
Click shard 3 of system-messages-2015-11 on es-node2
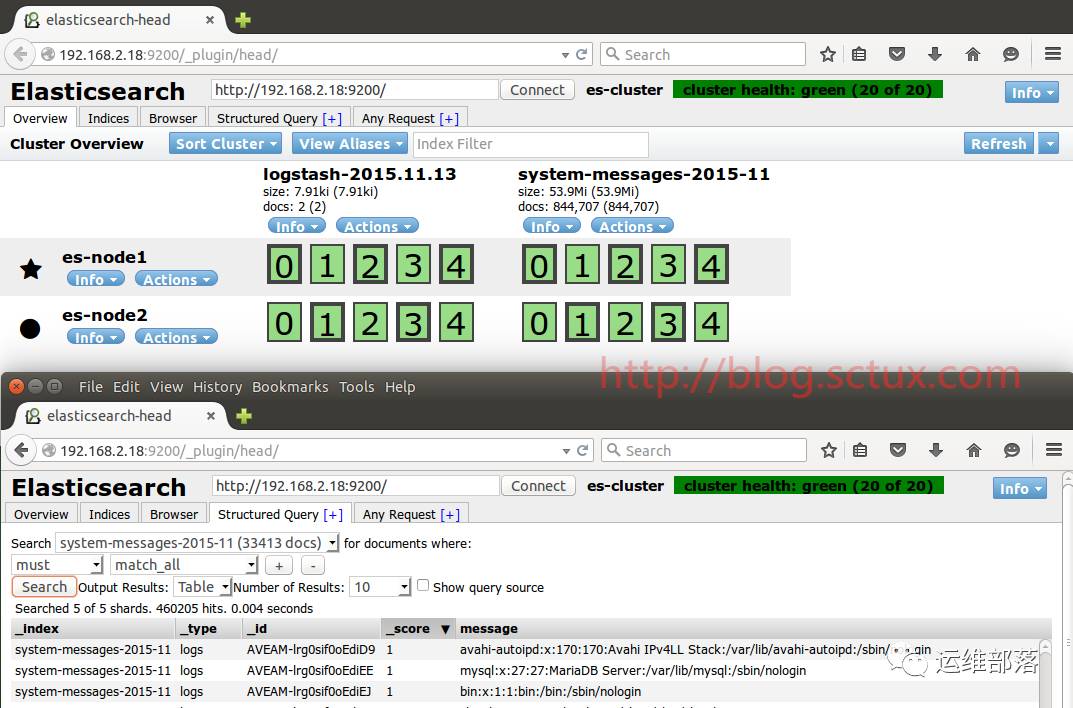click(x=669, y=322)
